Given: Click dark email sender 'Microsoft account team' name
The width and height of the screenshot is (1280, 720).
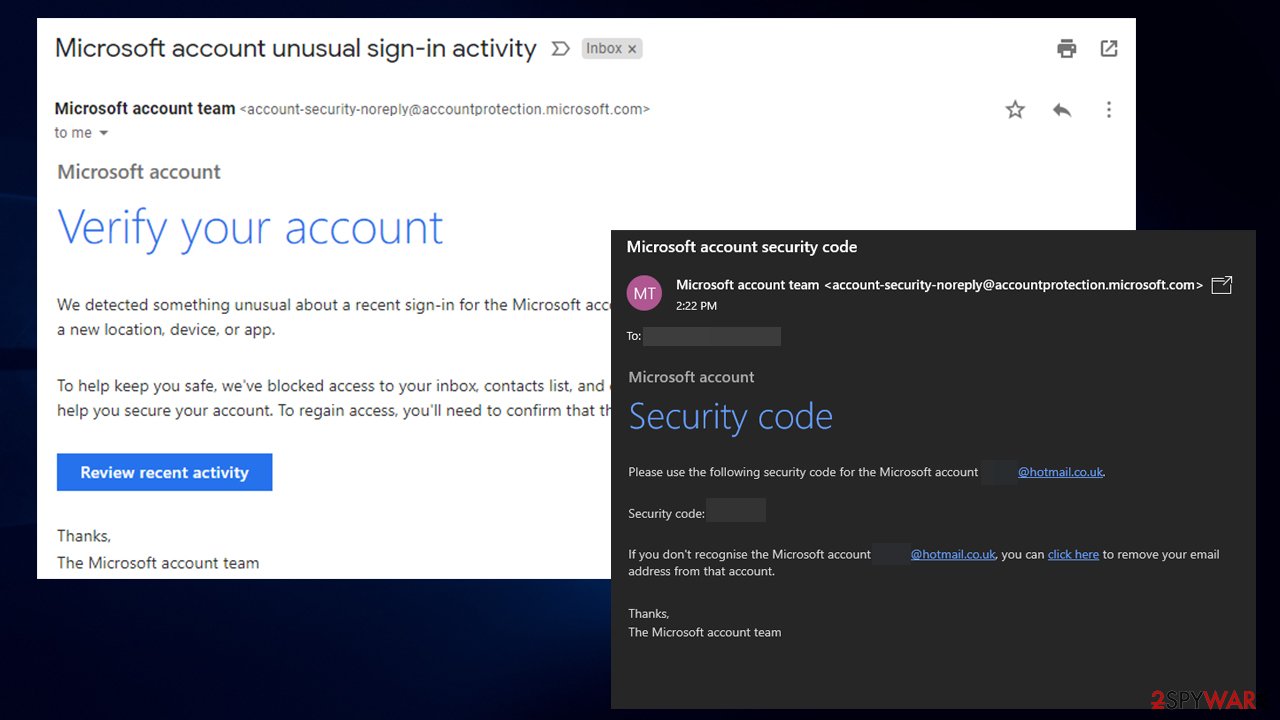Looking at the screenshot, I should [747, 285].
